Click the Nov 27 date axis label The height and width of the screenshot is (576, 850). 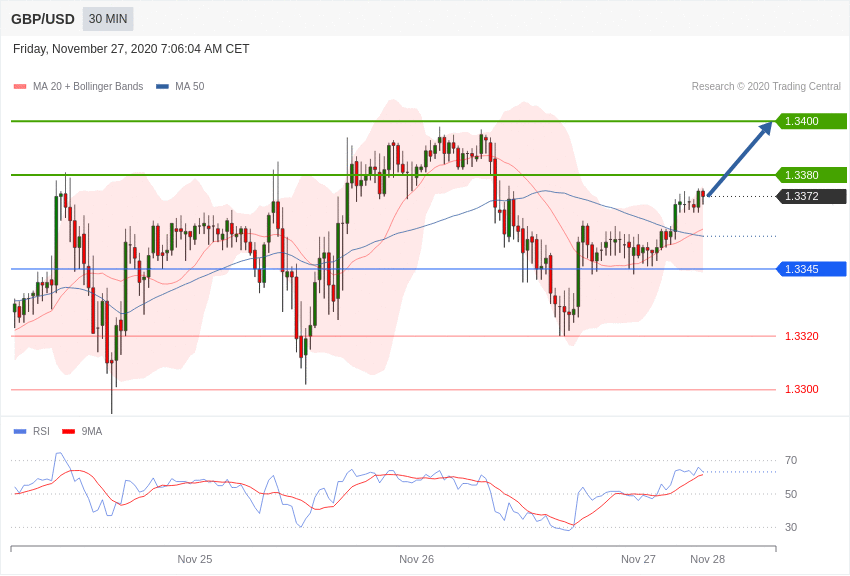pyautogui.click(x=638, y=559)
